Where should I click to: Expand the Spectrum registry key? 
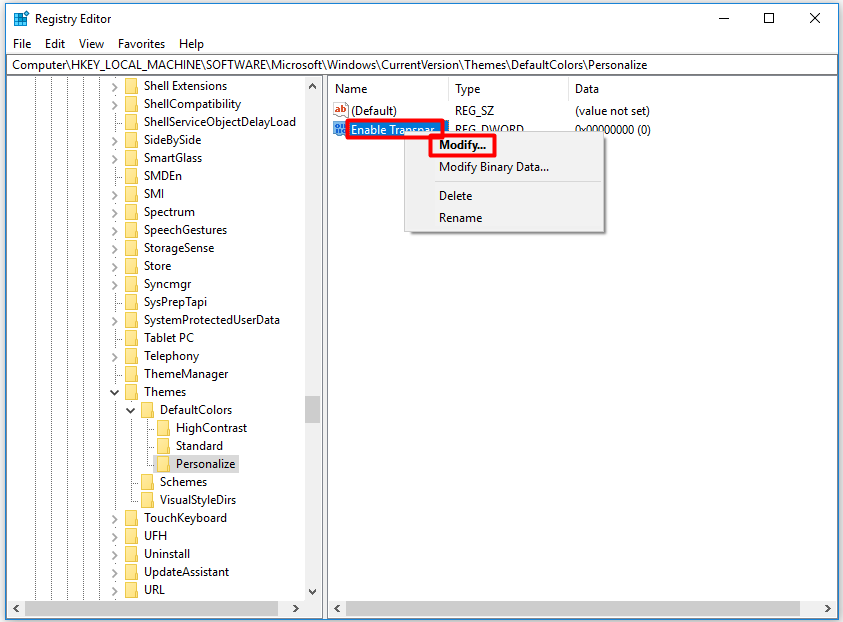tap(114, 211)
